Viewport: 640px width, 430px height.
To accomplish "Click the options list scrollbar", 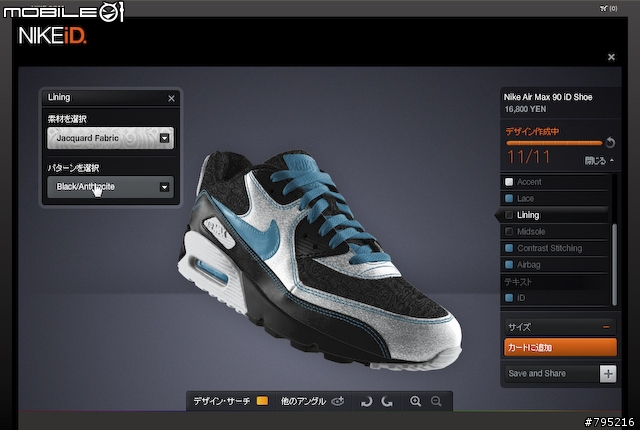I will tap(614, 264).
